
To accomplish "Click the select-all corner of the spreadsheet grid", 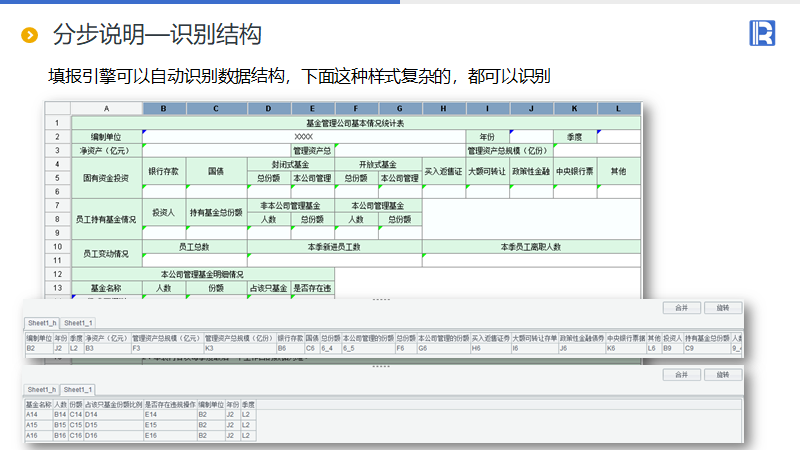I will [x=57, y=108].
